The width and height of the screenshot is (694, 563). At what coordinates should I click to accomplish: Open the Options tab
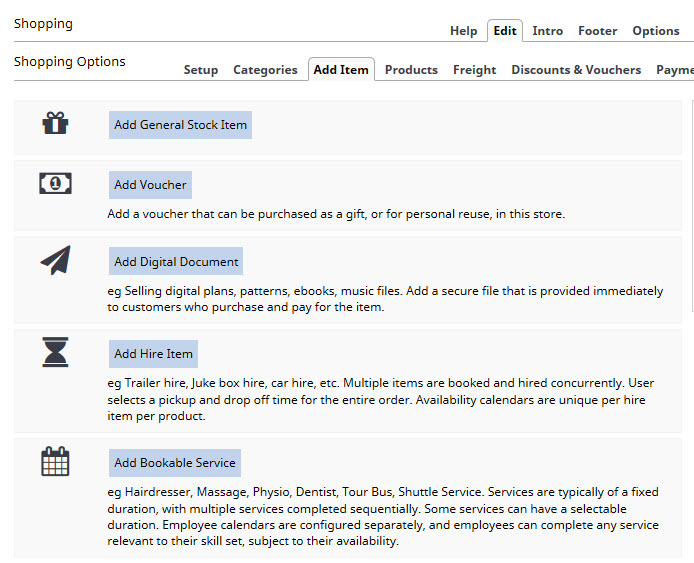coord(655,31)
